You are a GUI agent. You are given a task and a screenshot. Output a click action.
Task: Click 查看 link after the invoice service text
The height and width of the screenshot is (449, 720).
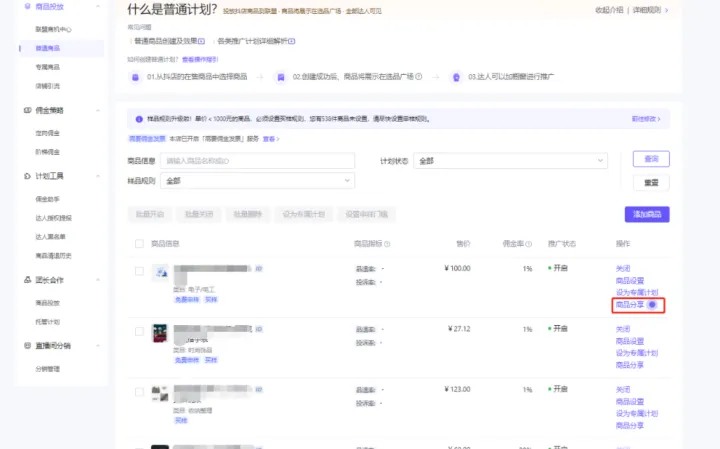point(270,139)
